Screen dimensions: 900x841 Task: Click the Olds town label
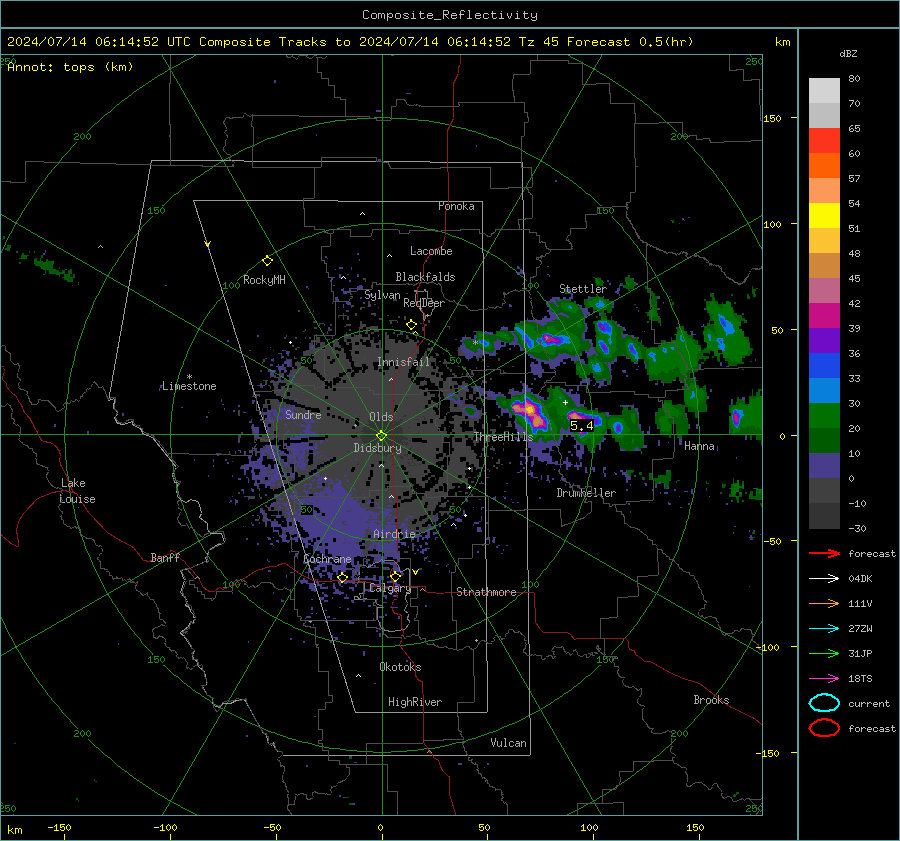pos(381,417)
